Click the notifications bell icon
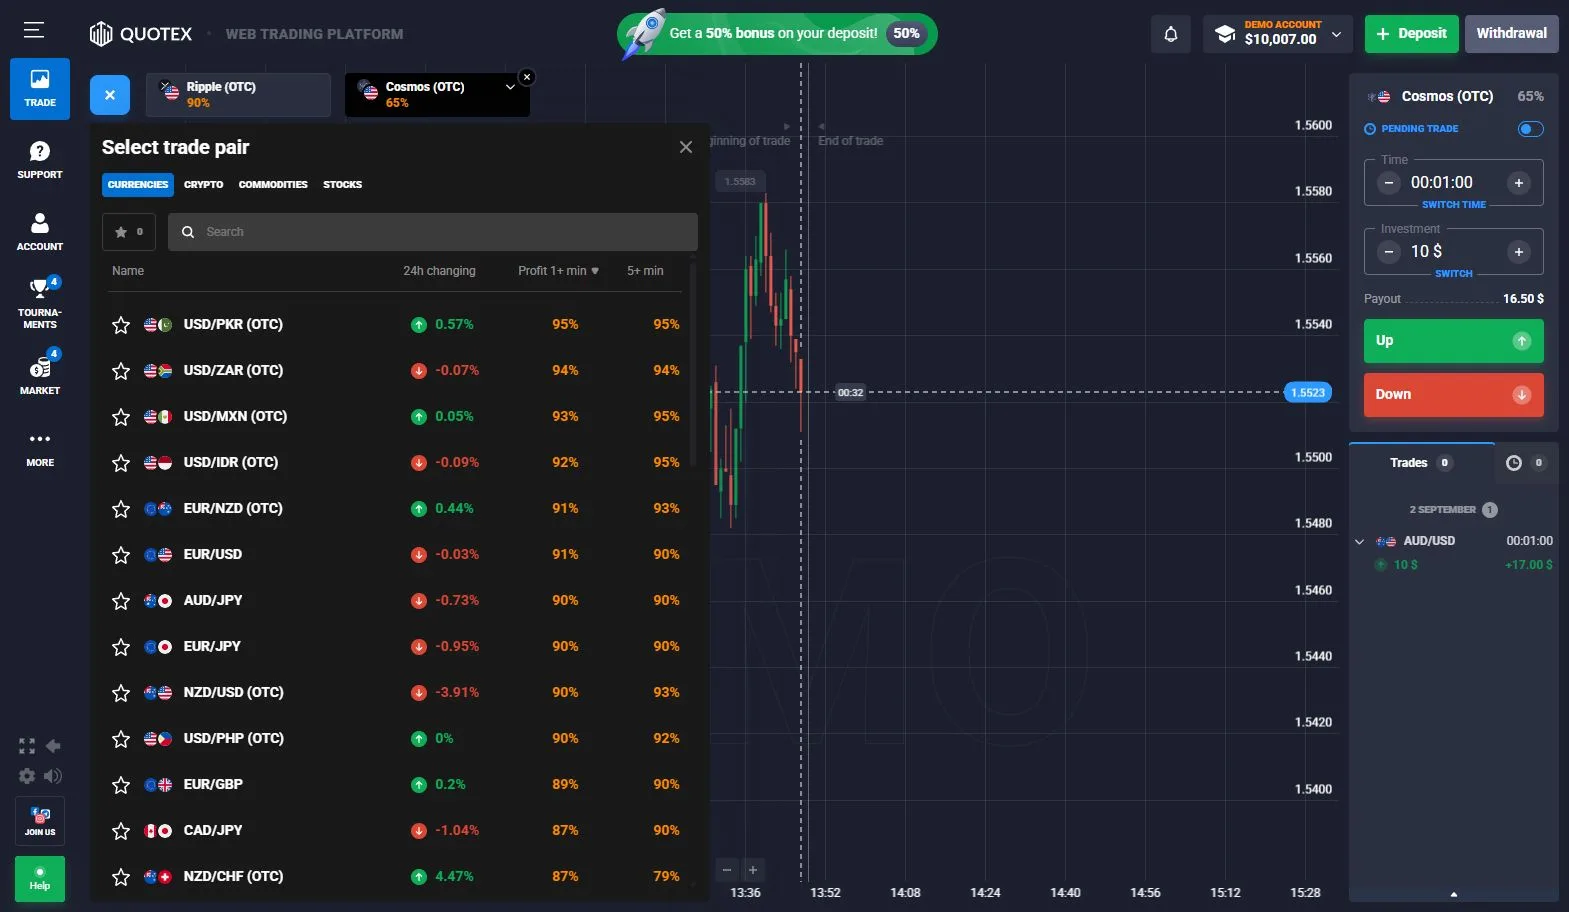The height and width of the screenshot is (912, 1569). pyautogui.click(x=1171, y=34)
